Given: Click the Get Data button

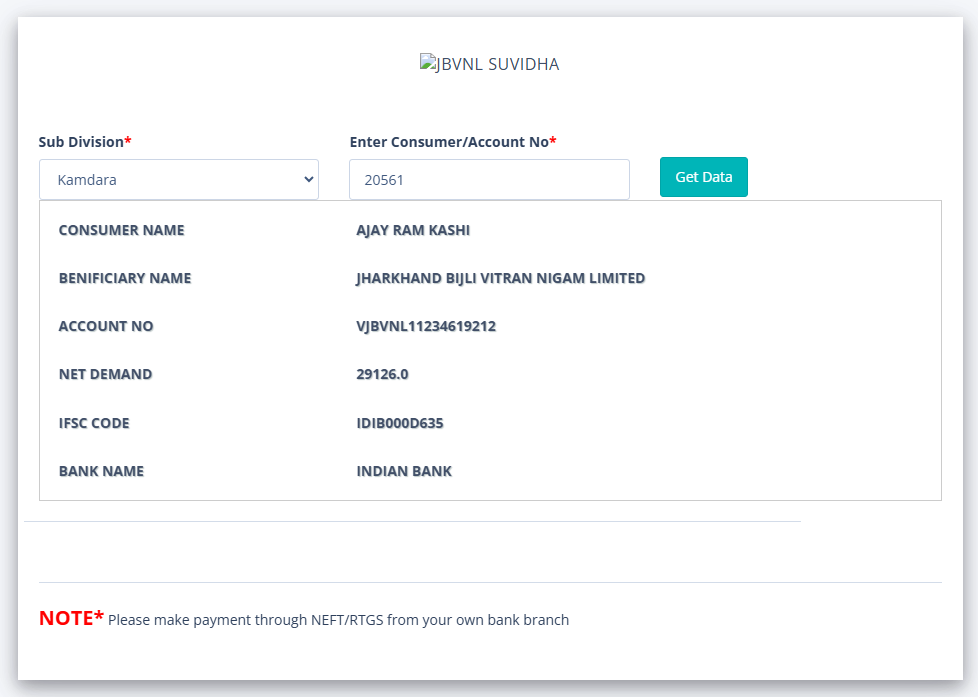Looking at the screenshot, I should [704, 177].
